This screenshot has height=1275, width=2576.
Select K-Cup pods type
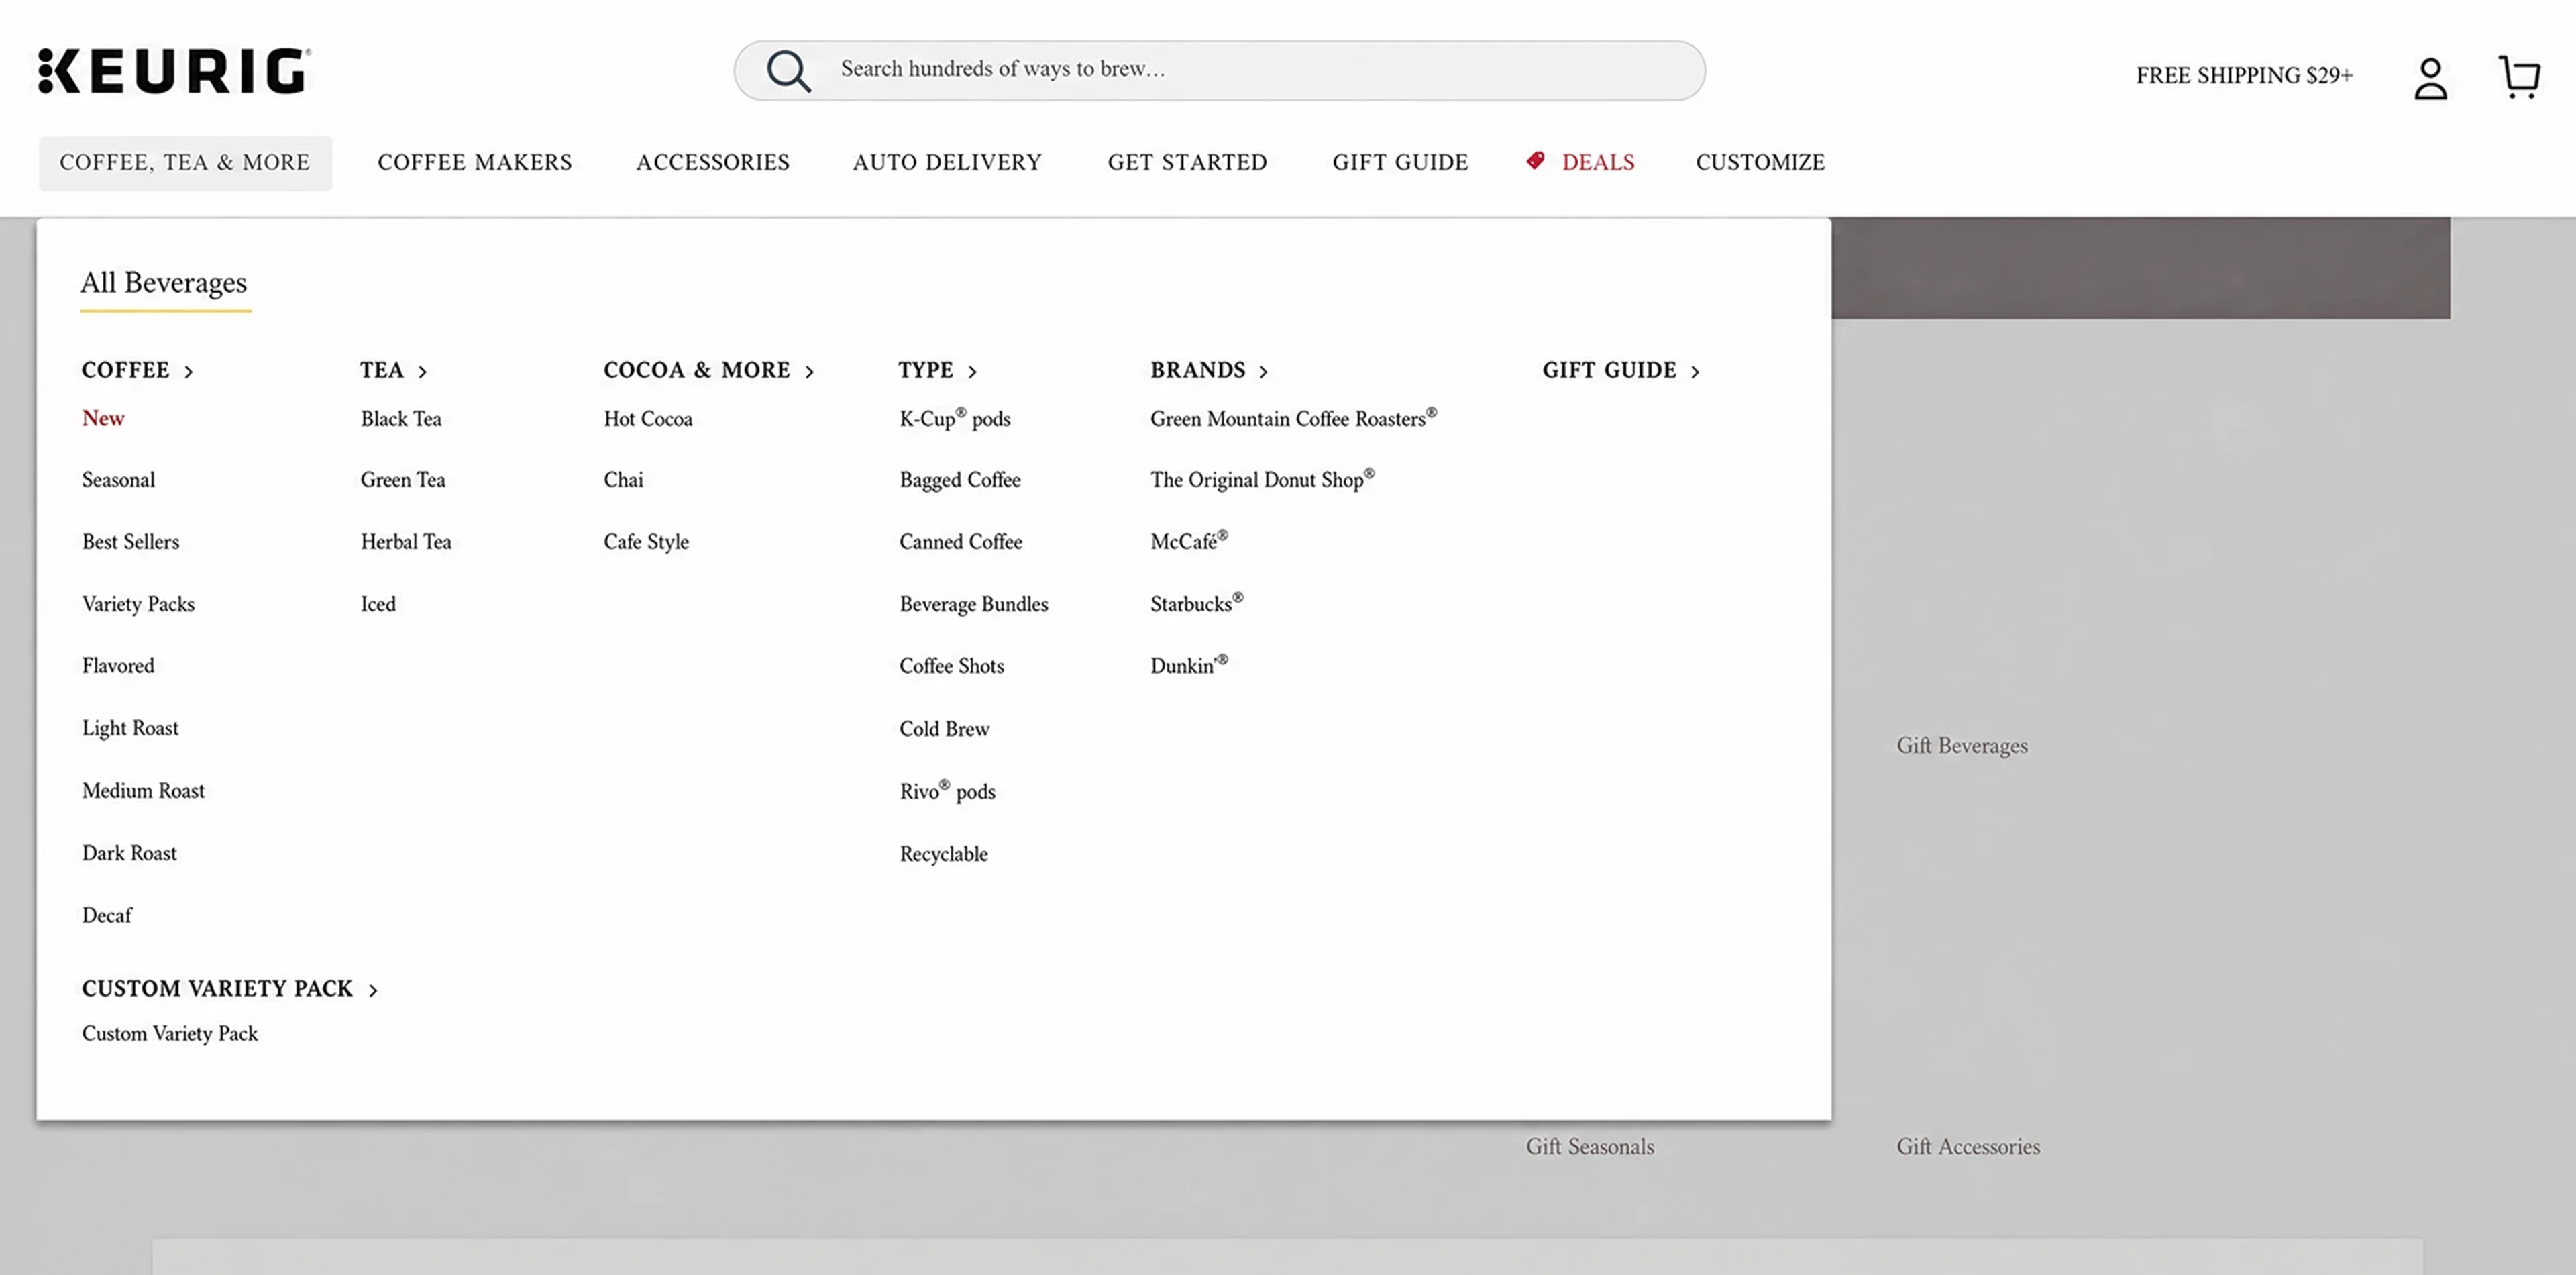pyautogui.click(x=955, y=418)
